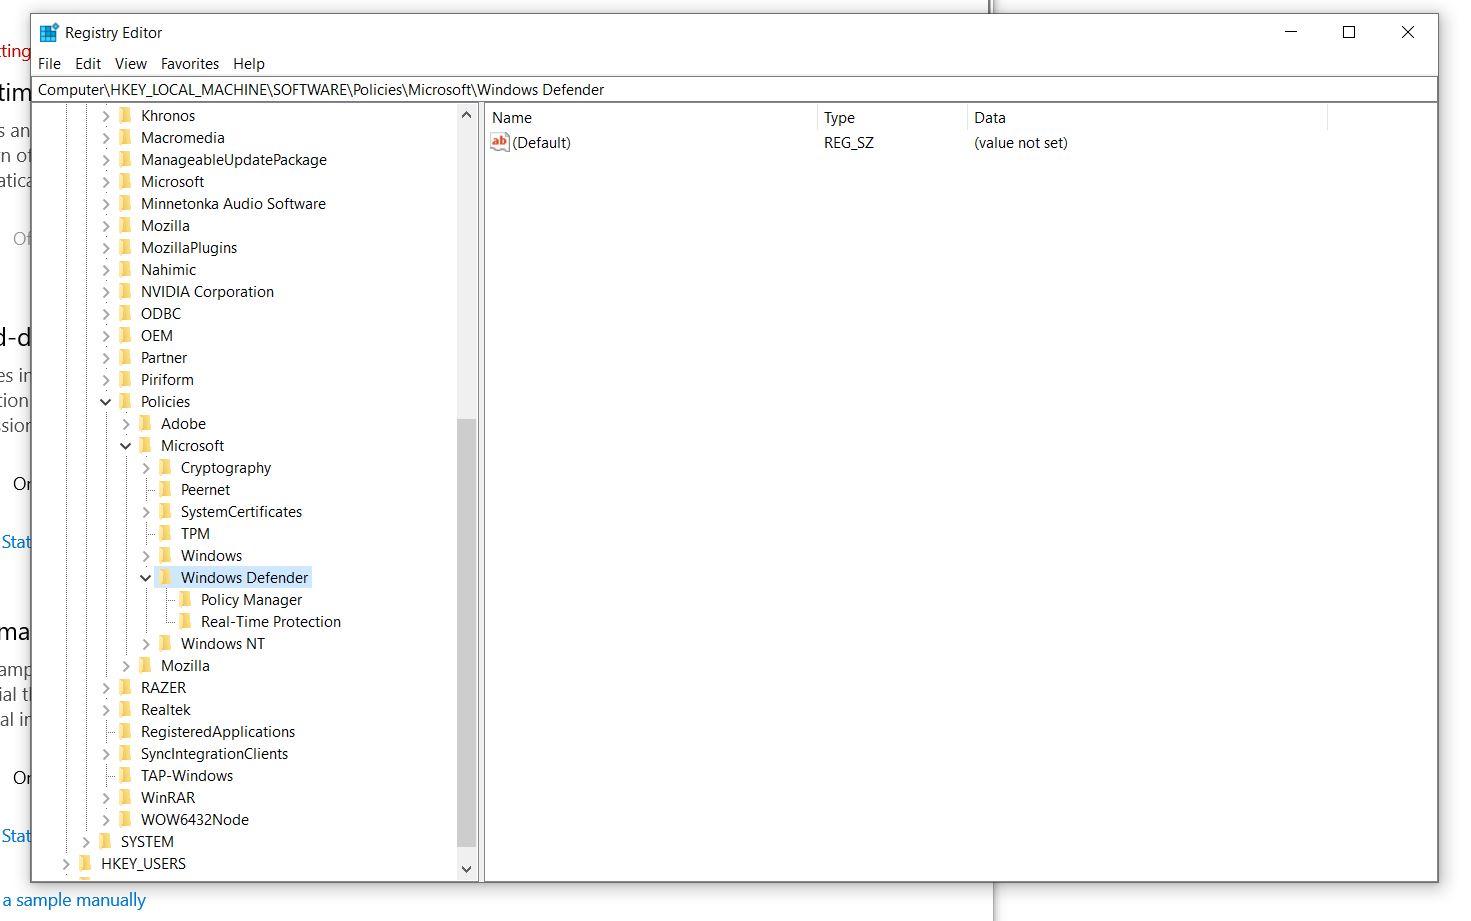The image size is (1471, 921).
Task: Click the NVIDIA Corporation folder icon
Action: 125,291
